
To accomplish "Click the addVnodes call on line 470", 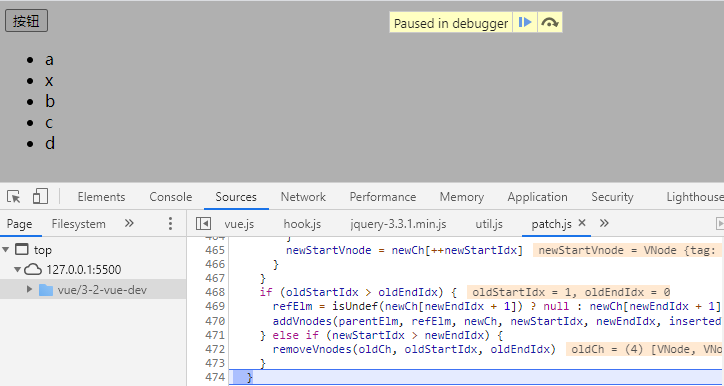I will [498, 321].
